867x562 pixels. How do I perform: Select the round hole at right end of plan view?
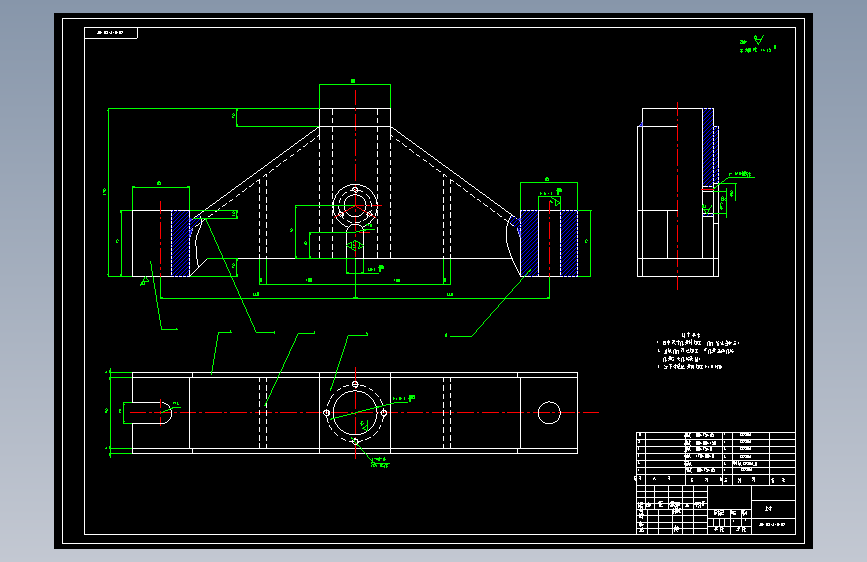click(549, 413)
